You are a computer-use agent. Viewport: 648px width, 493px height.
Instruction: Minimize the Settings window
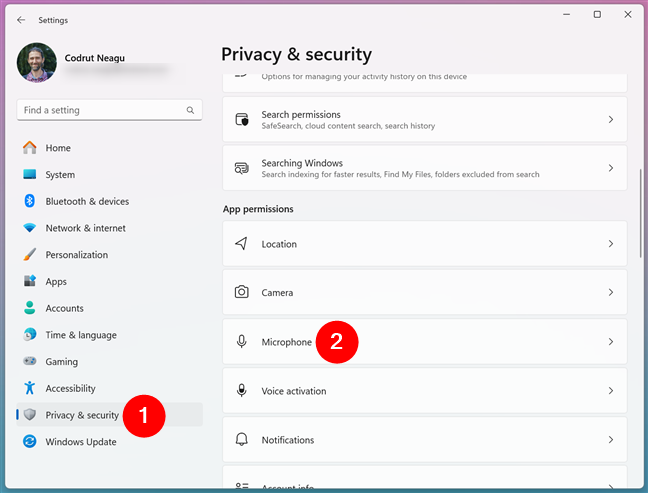(x=567, y=14)
